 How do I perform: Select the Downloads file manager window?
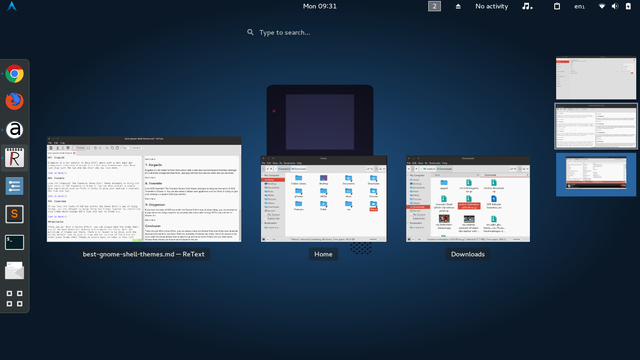click(x=468, y=199)
